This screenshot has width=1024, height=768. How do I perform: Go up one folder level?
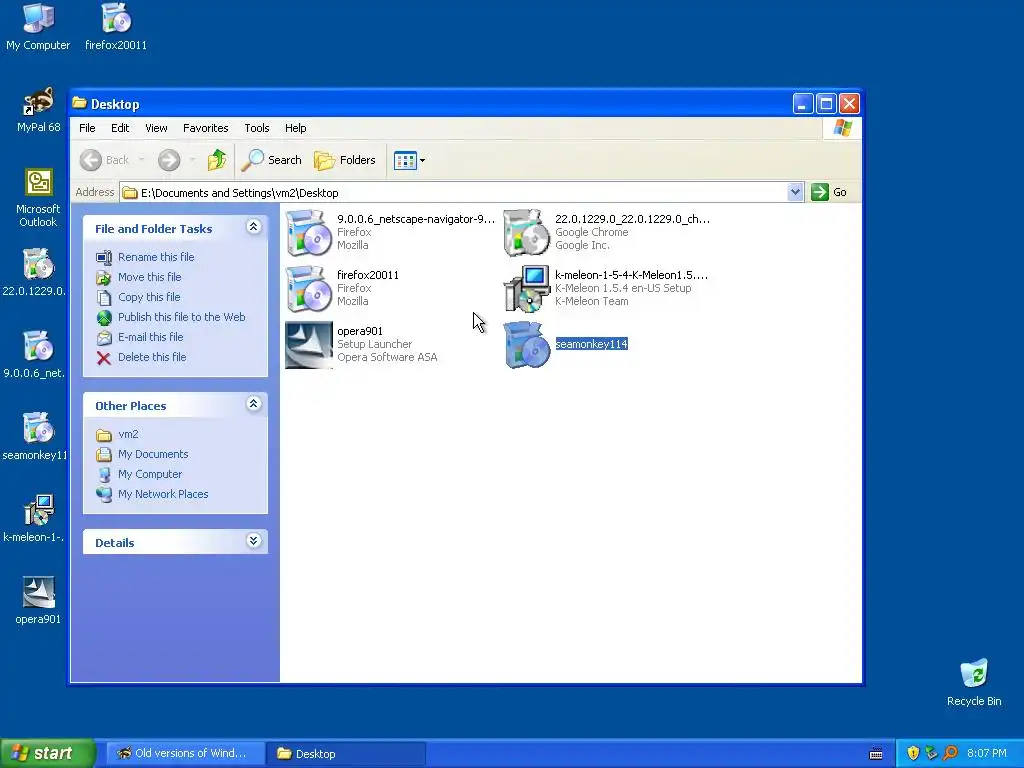pos(217,160)
